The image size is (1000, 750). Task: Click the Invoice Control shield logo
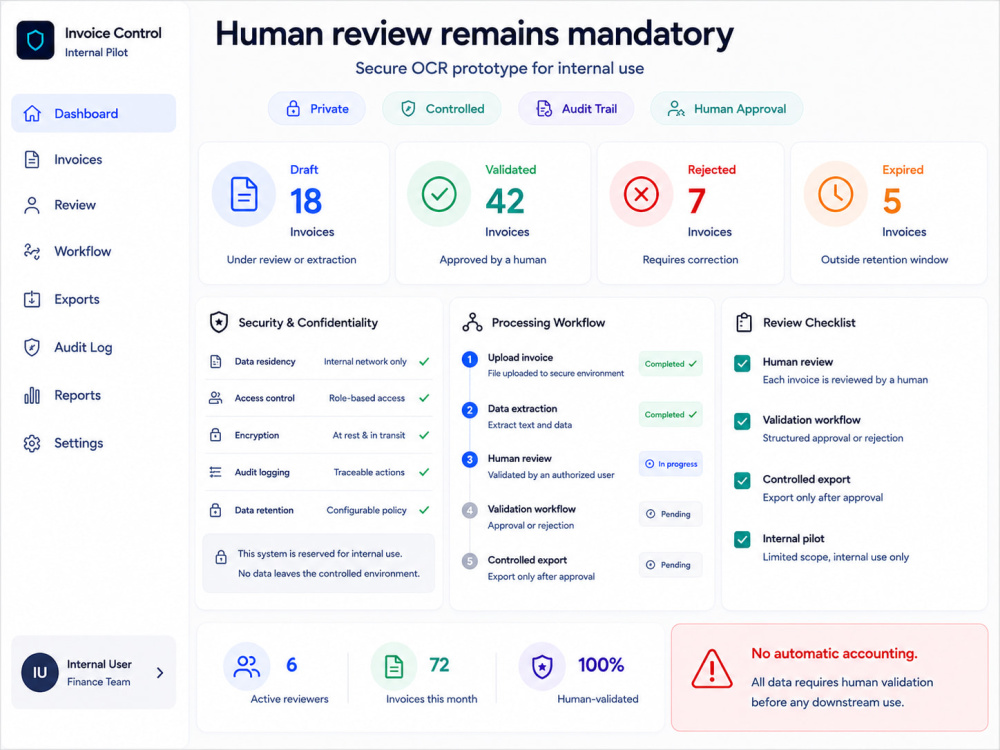click(36, 41)
